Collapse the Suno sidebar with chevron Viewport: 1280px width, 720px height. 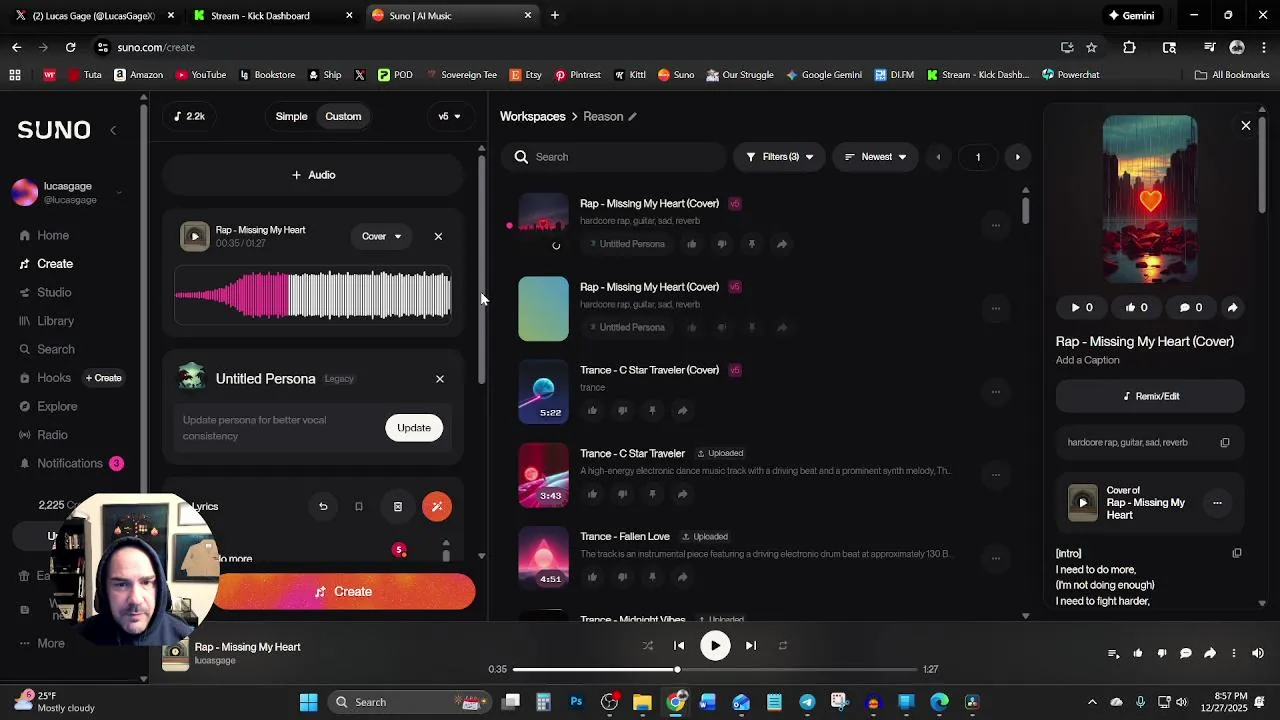pos(113,130)
